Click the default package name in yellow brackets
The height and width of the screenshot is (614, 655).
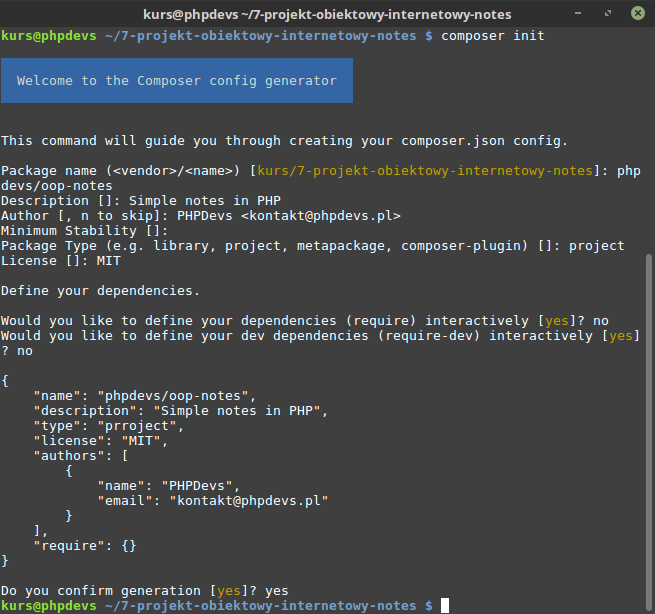click(425, 171)
